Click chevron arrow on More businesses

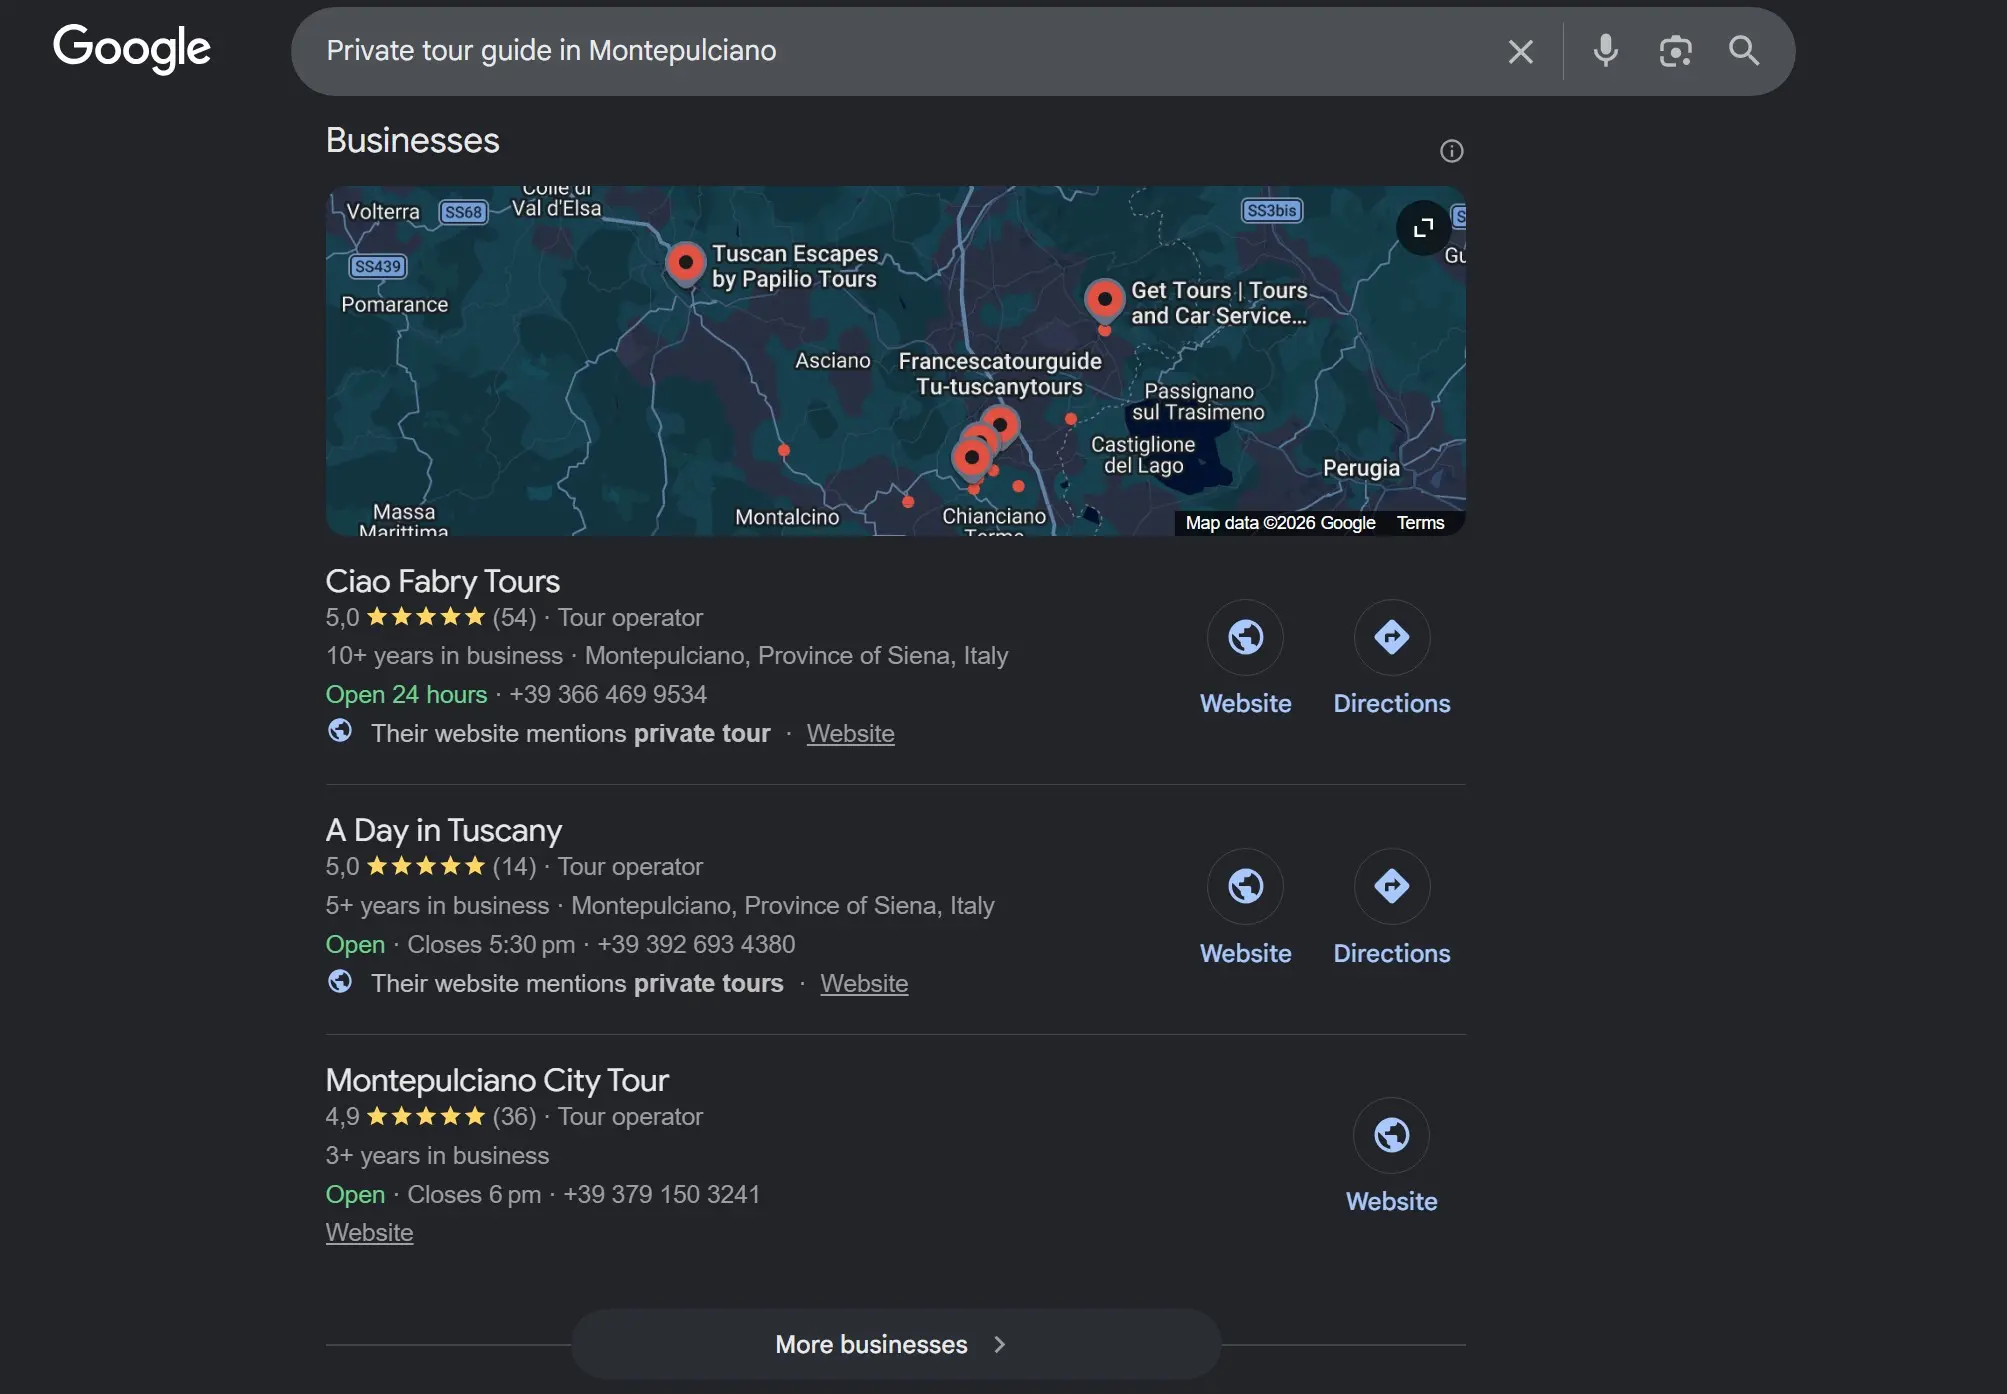coord(999,1345)
